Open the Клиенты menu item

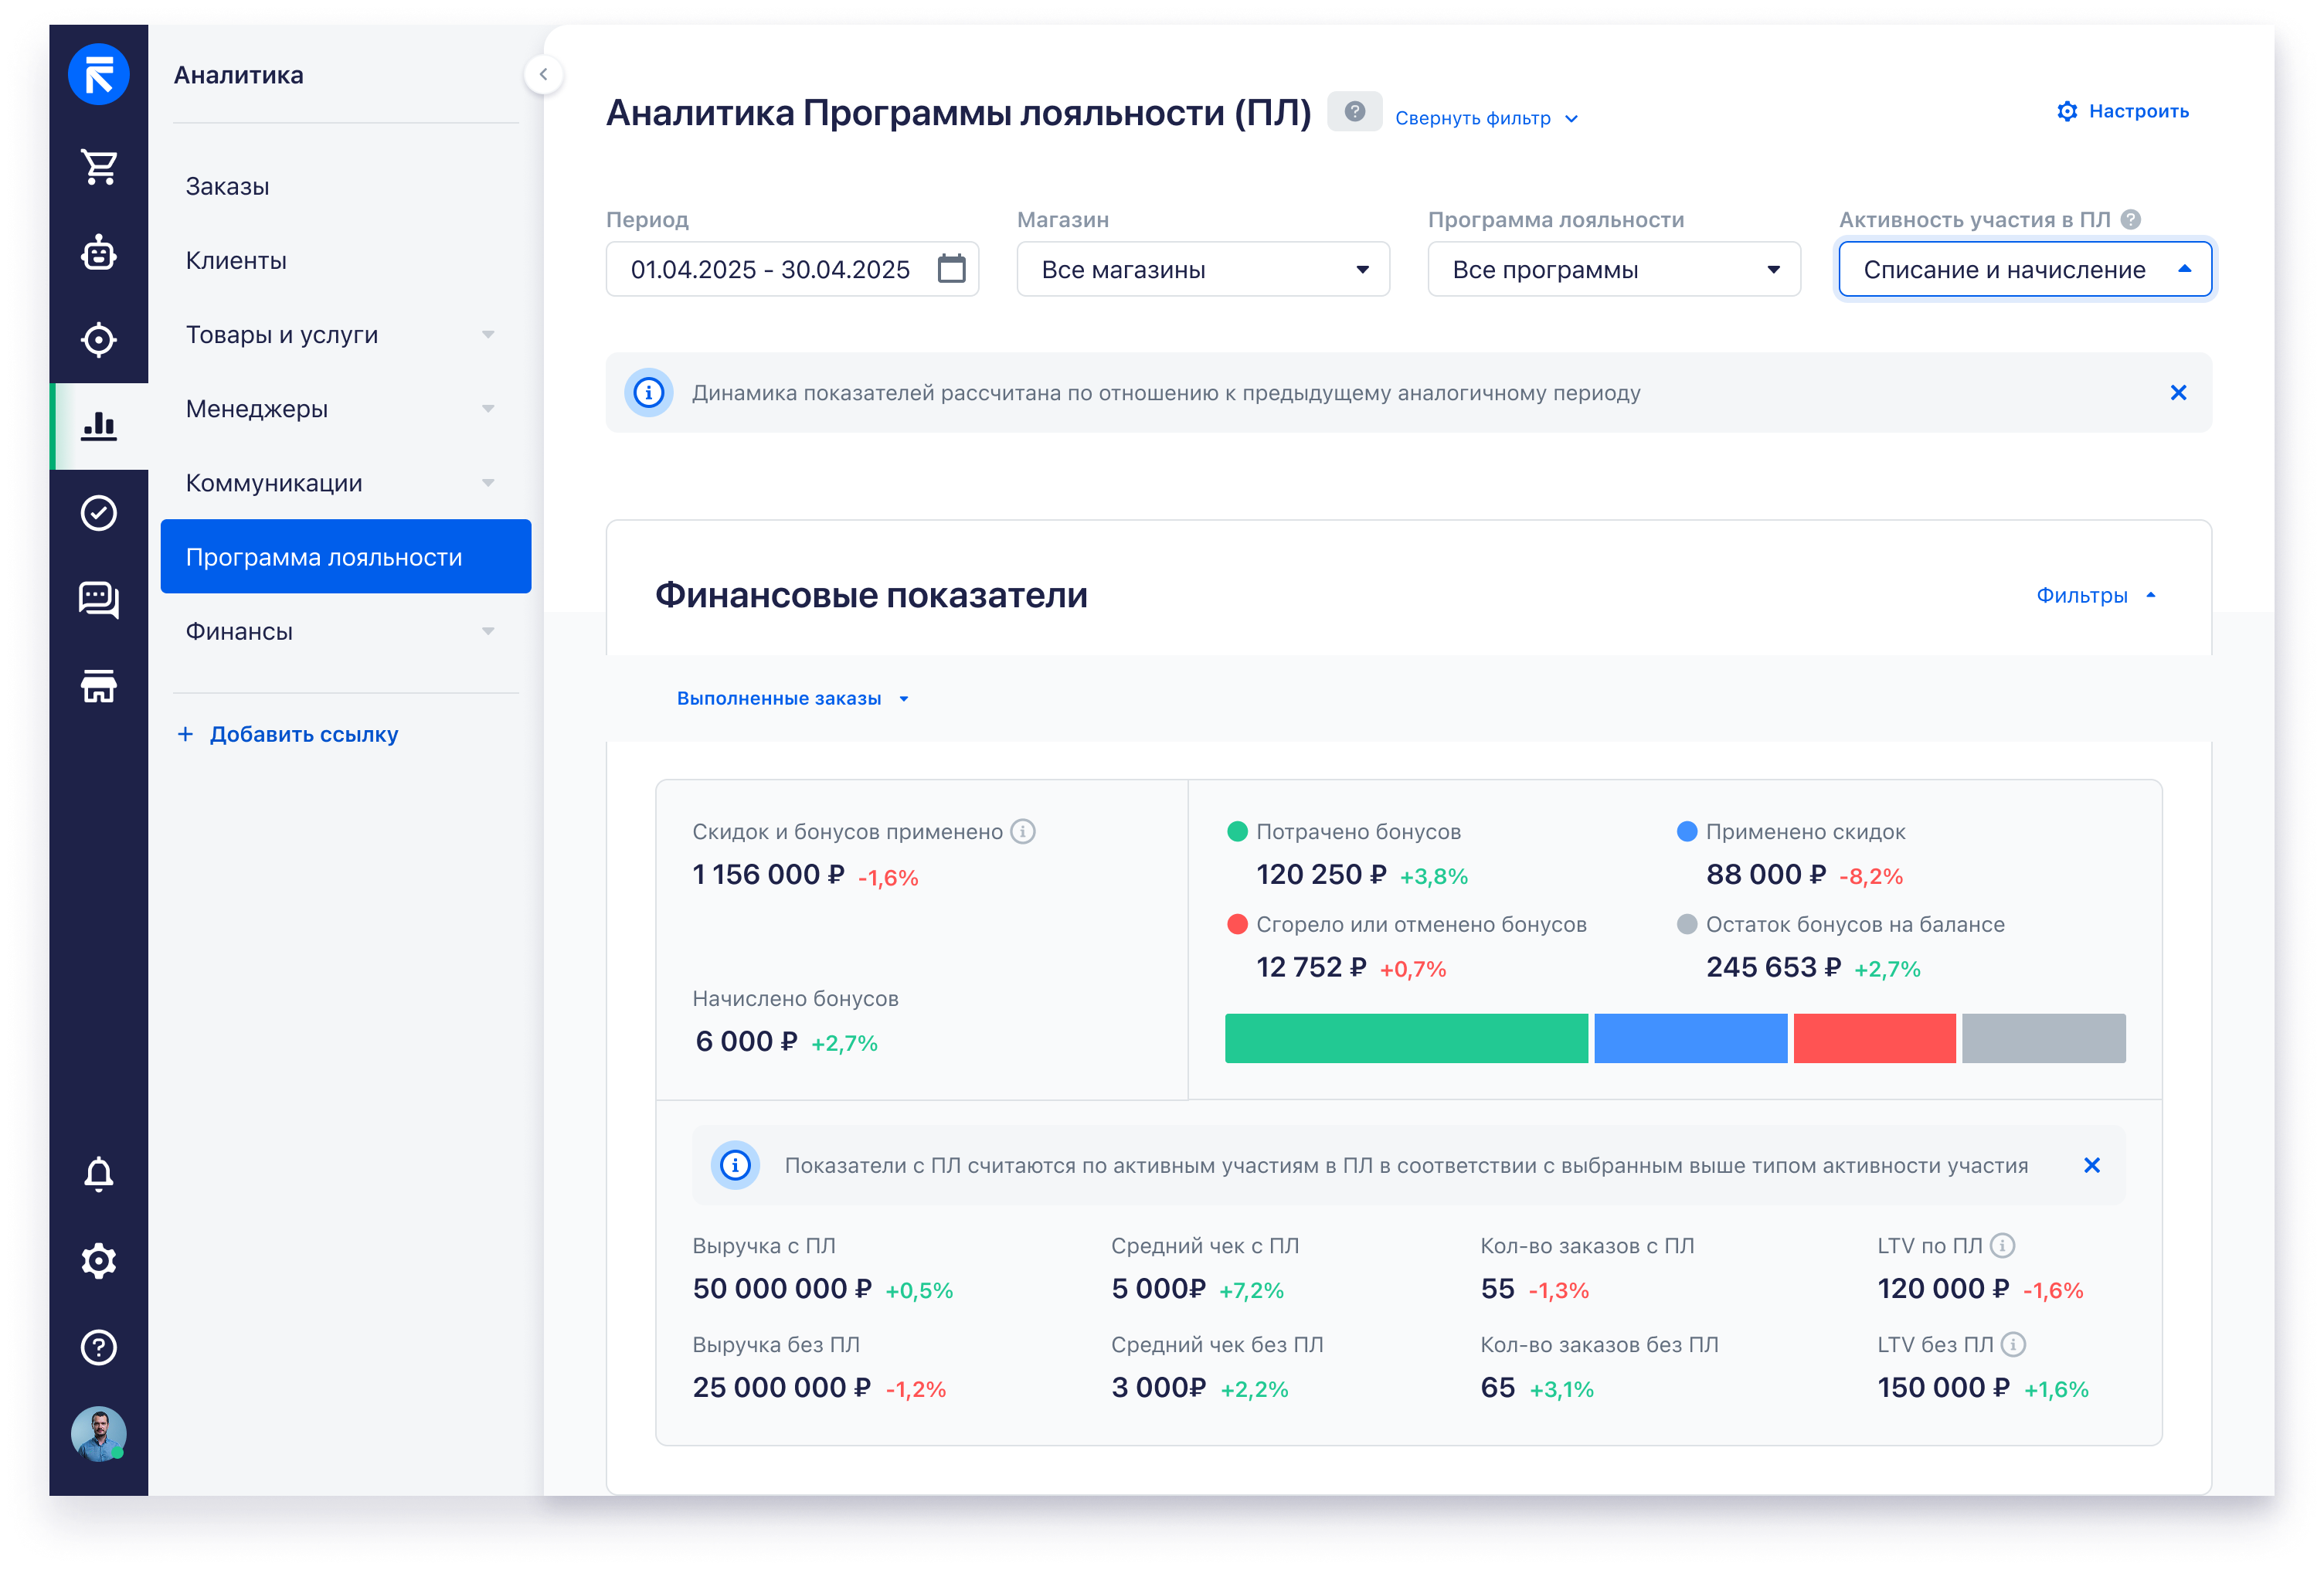pyautogui.click(x=345, y=260)
